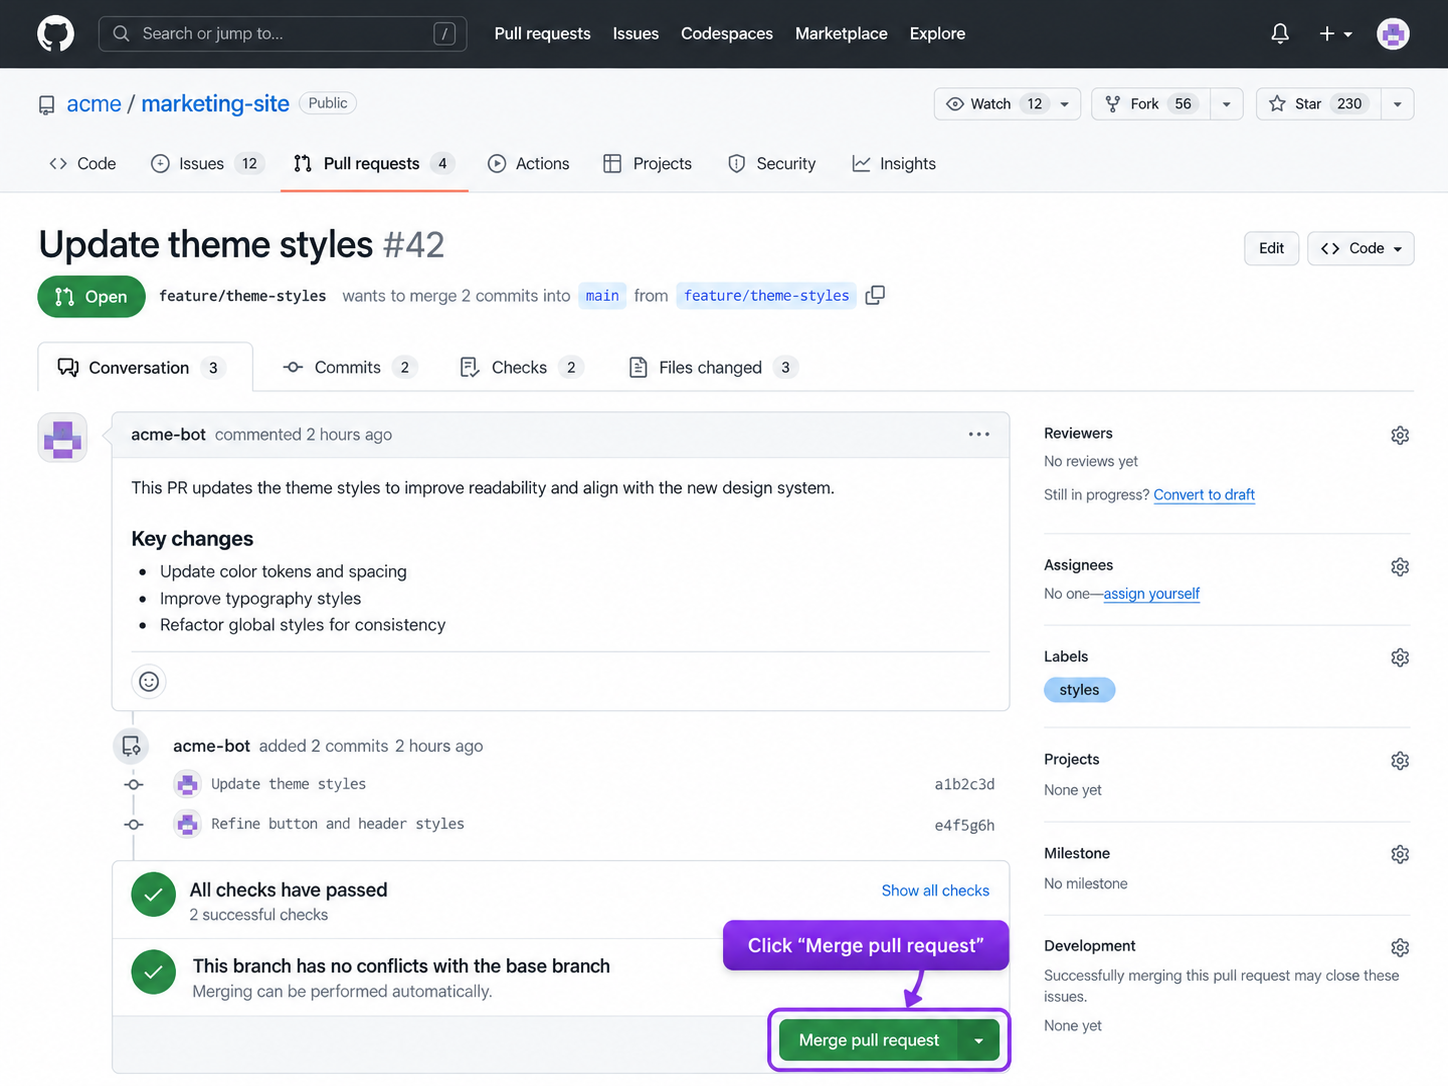Open the plus create-new menu

1335,34
